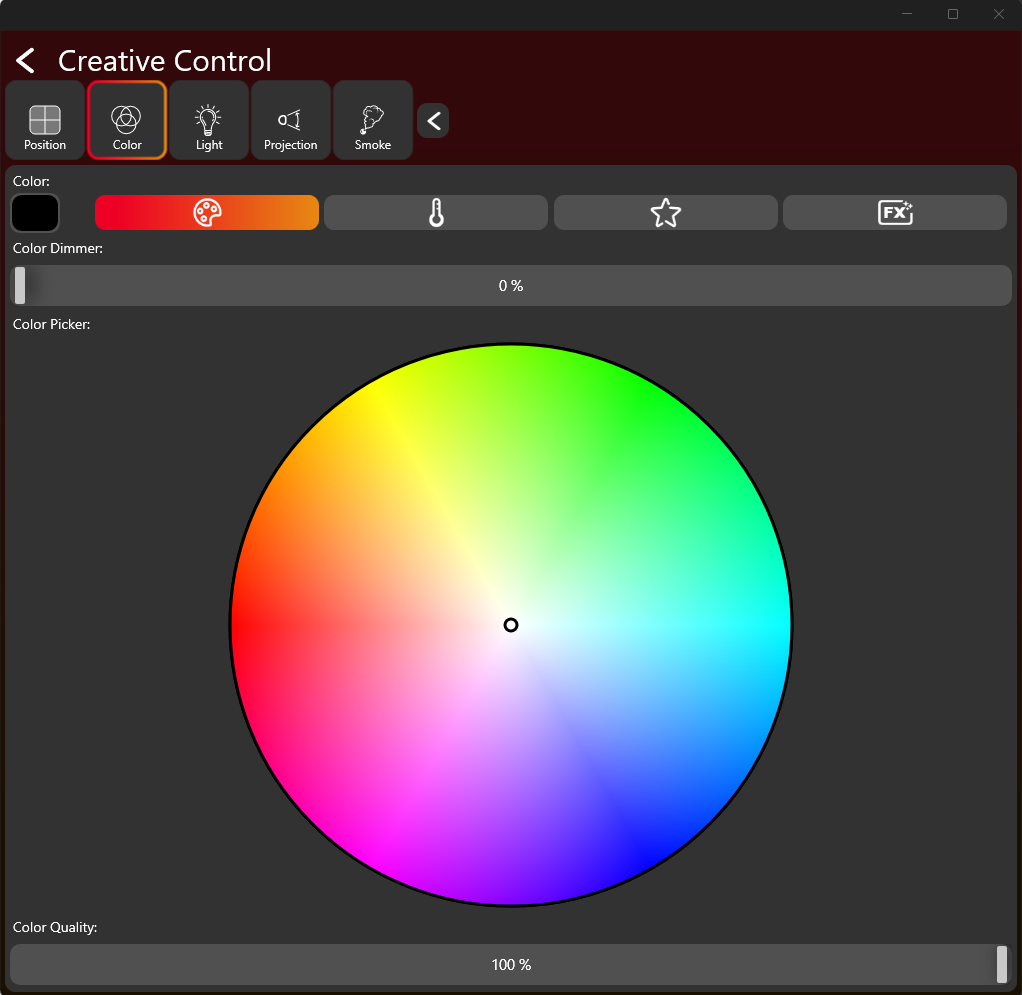This screenshot has height=995, width=1022.
Task: Click the white center picker marker
Action: pyautogui.click(x=511, y=625)
